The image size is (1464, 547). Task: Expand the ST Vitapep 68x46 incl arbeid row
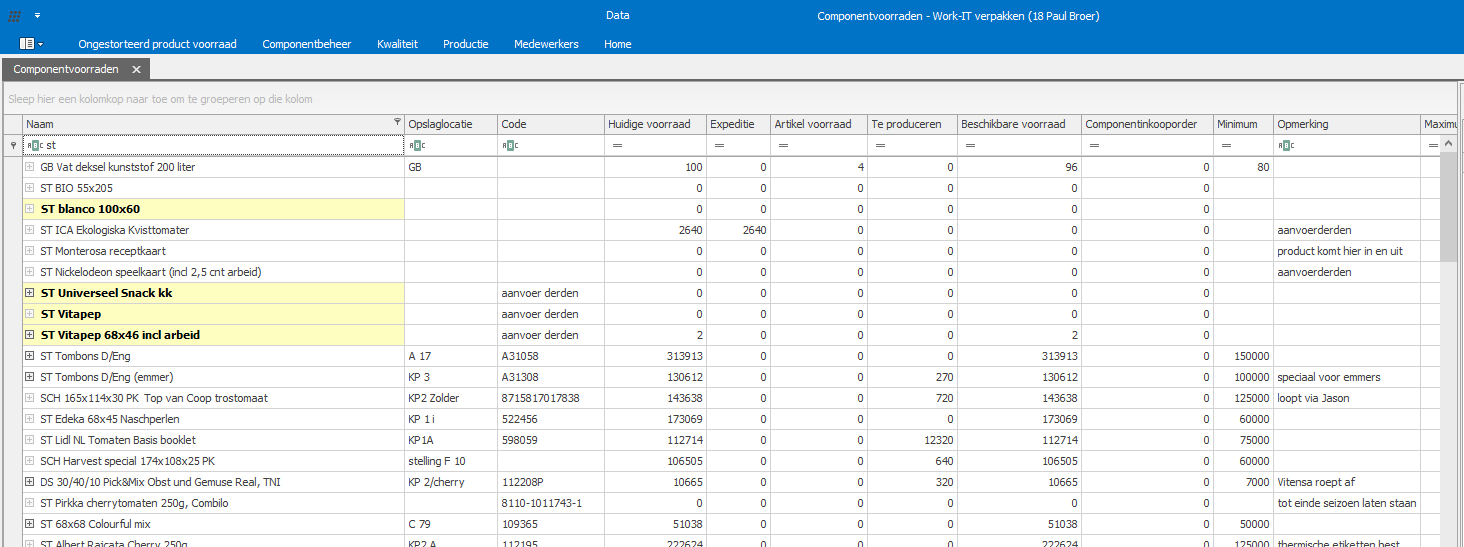point(30,335)
